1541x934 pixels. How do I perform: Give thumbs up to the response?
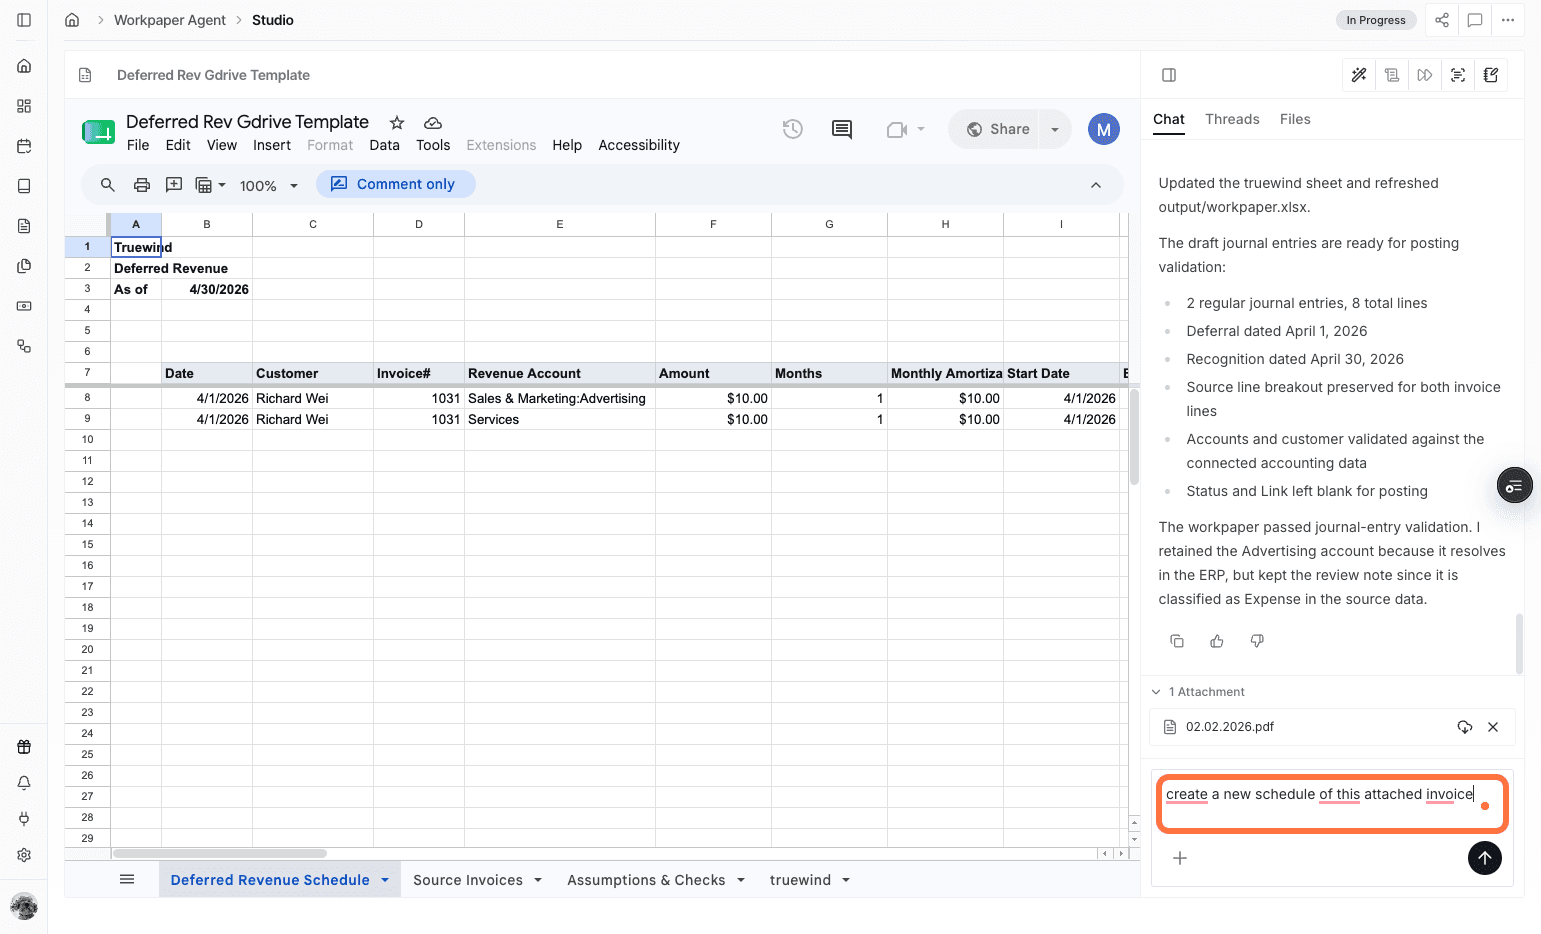pos(1217,641)
